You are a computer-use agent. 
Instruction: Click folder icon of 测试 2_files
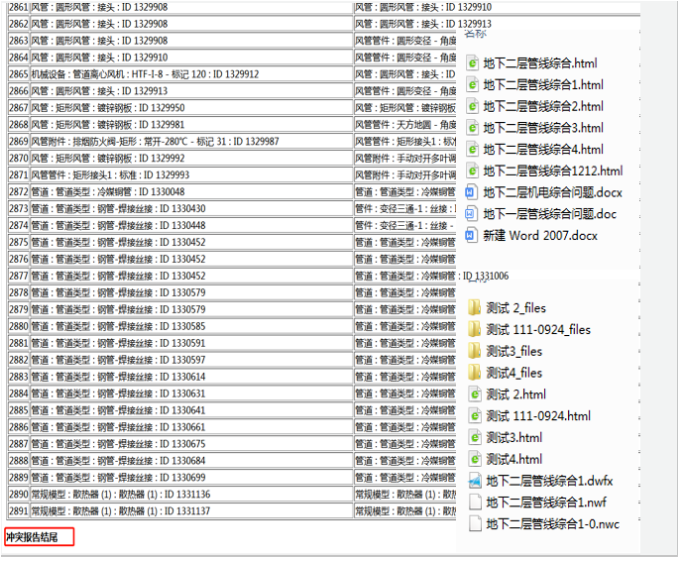coord(474,308)
